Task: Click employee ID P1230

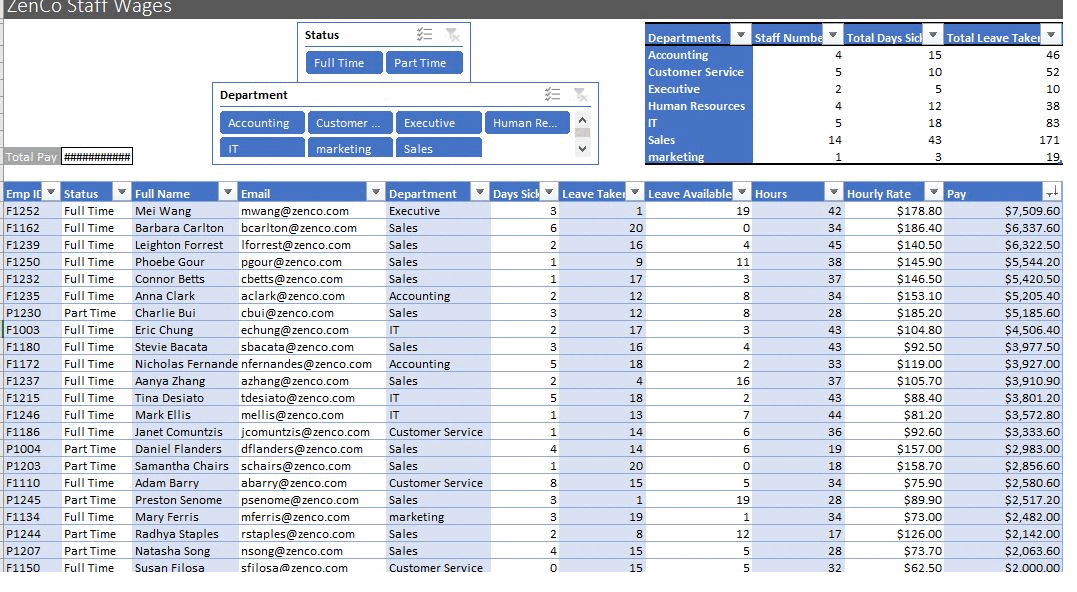Action: click(32, 313)
